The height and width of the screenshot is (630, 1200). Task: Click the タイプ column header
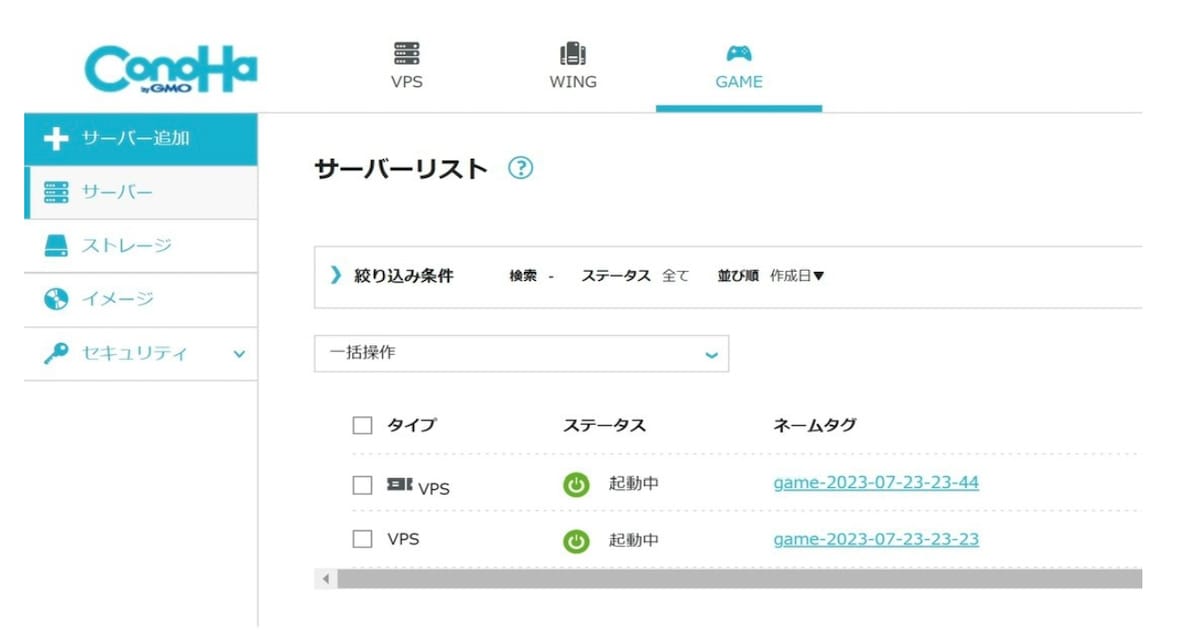(411, 425)
